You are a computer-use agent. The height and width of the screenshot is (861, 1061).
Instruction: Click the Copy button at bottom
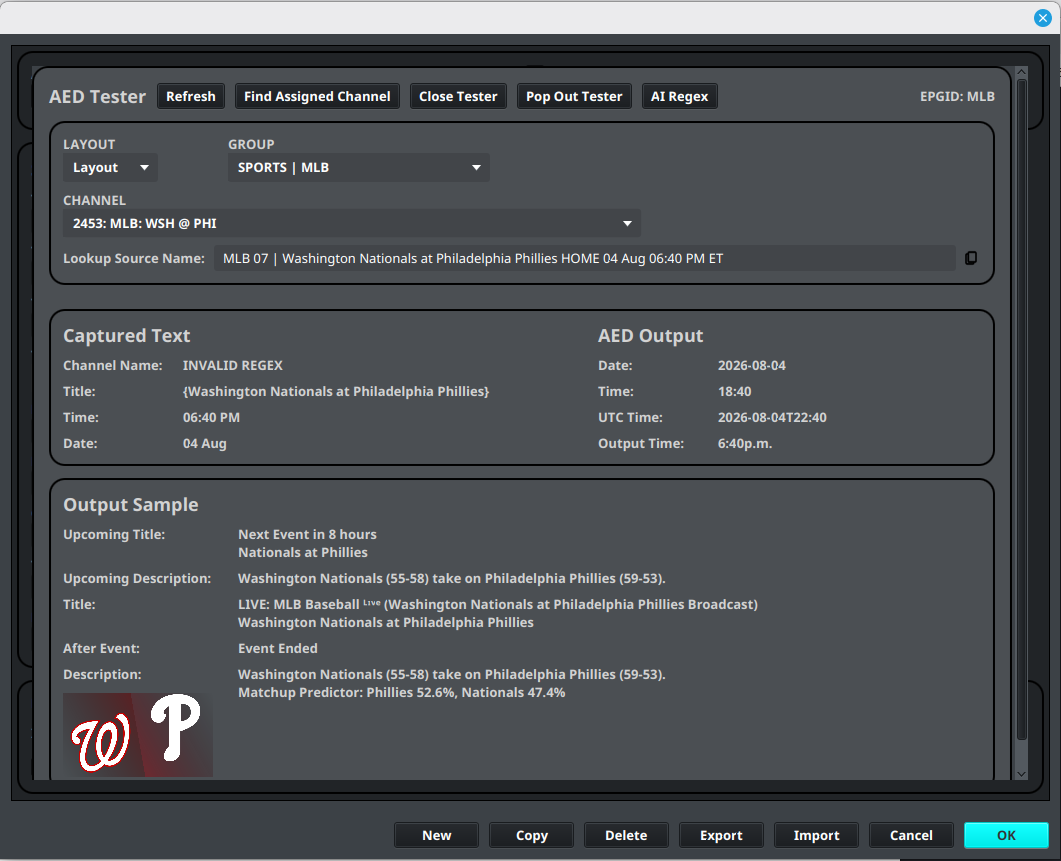coord(532,835)
